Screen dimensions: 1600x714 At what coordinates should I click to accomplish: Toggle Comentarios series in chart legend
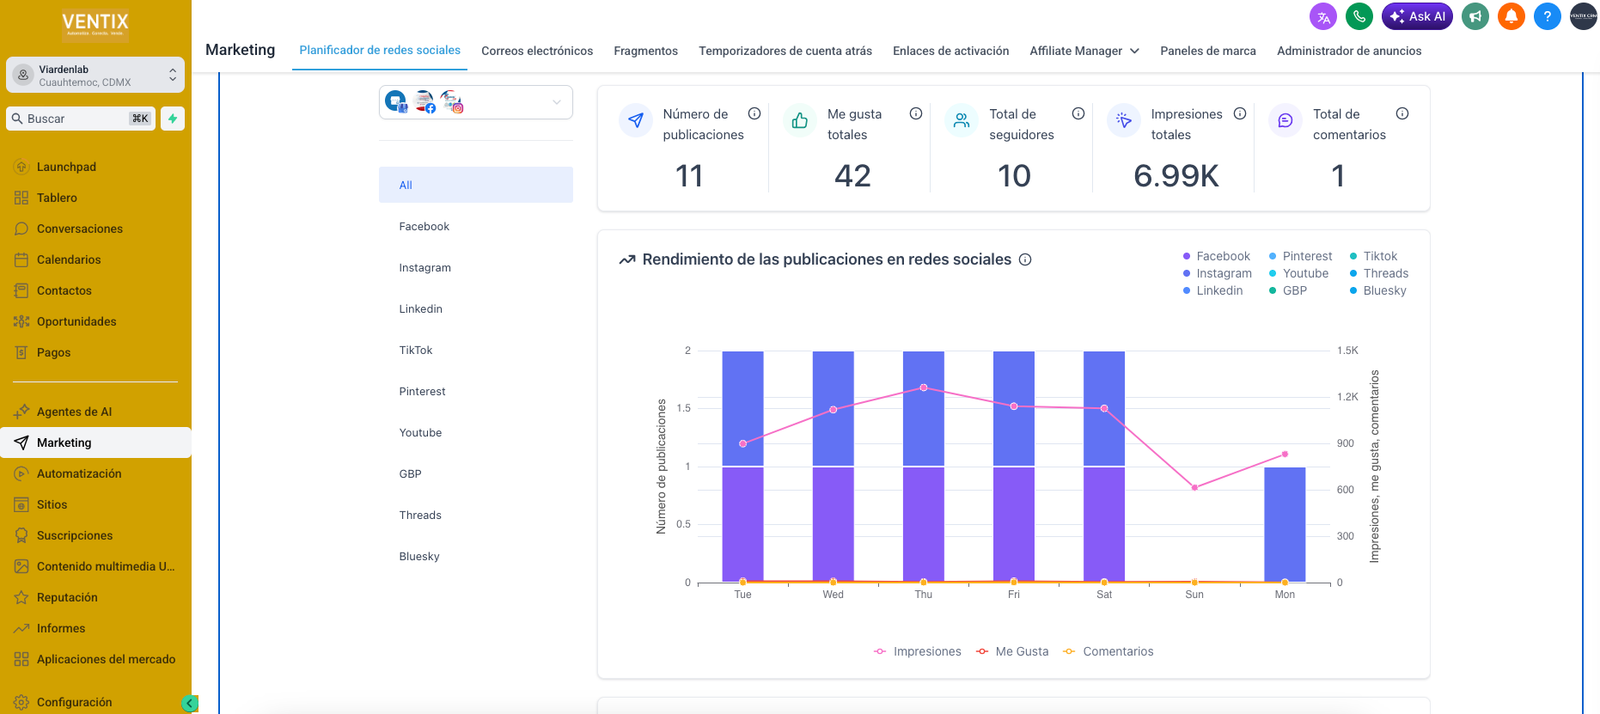click(x=1108, y=651)
